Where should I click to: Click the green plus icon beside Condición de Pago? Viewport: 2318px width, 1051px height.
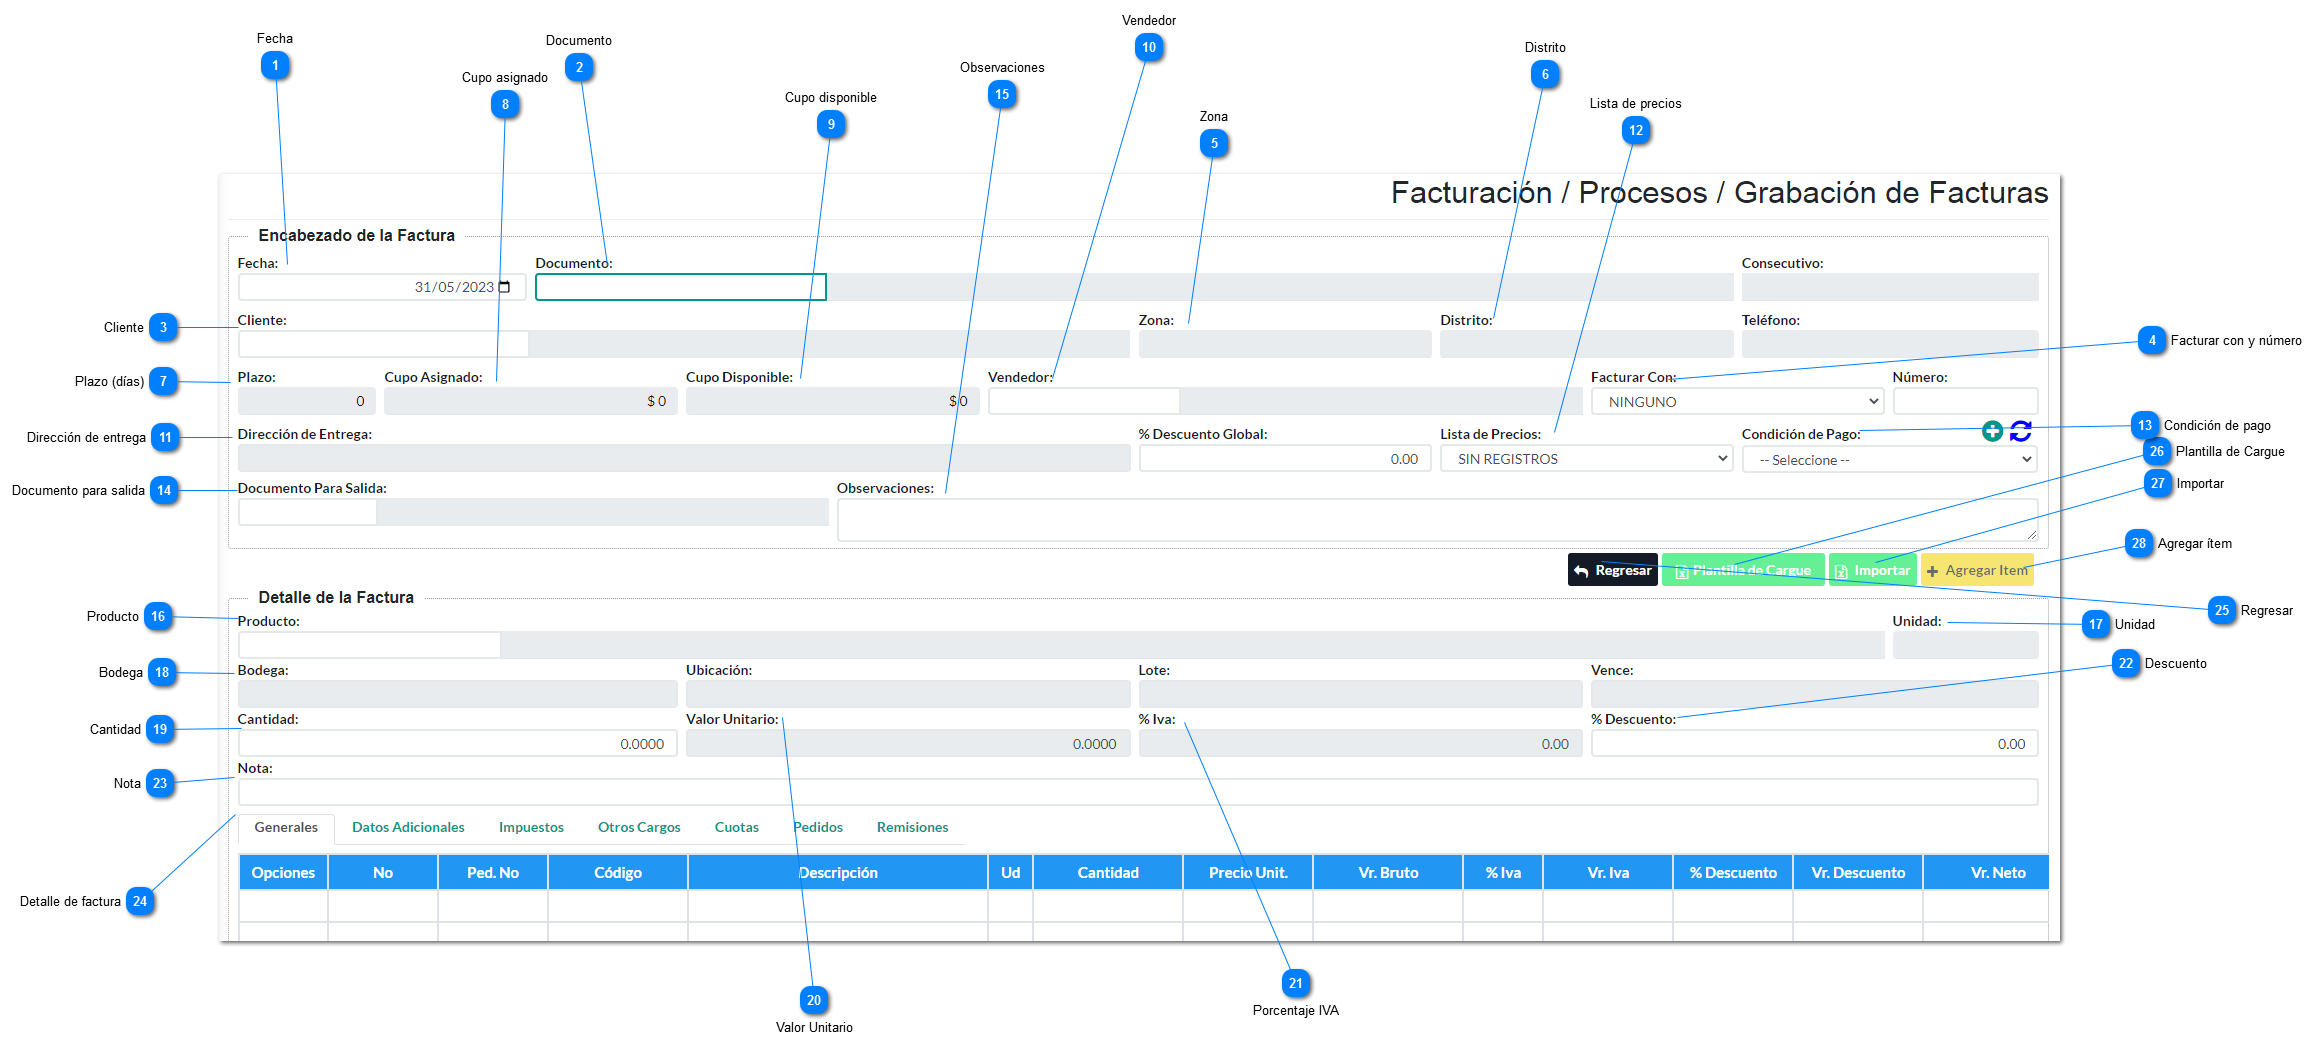click(1992, 431)
